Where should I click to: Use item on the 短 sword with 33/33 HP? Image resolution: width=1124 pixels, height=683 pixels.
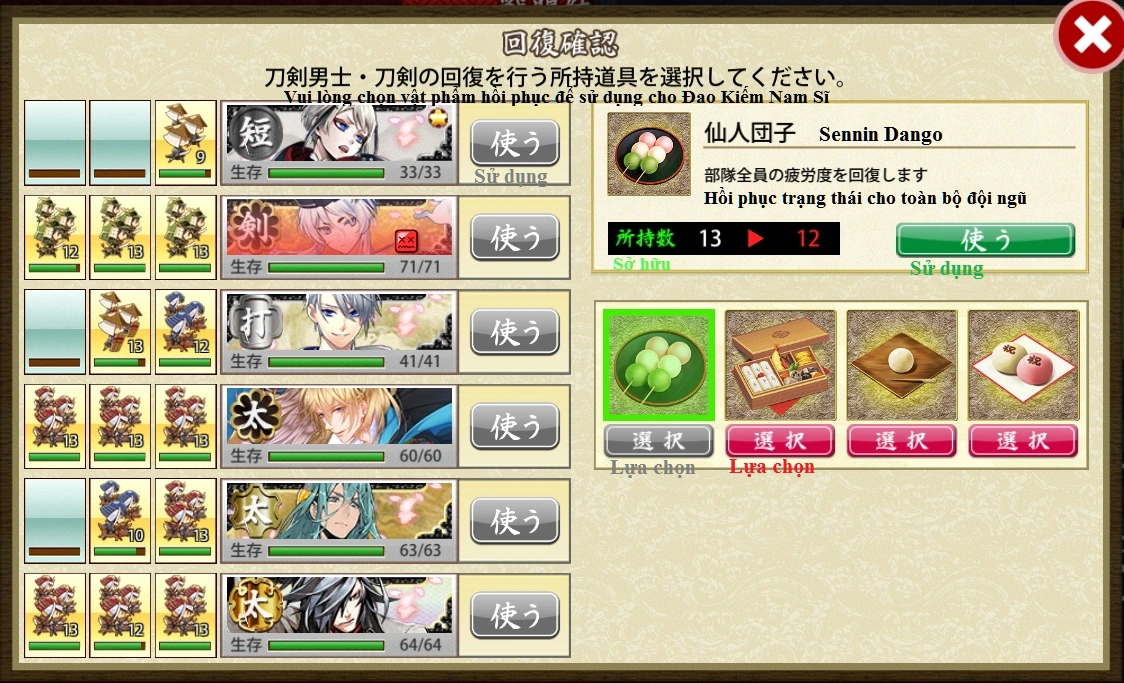515,143
